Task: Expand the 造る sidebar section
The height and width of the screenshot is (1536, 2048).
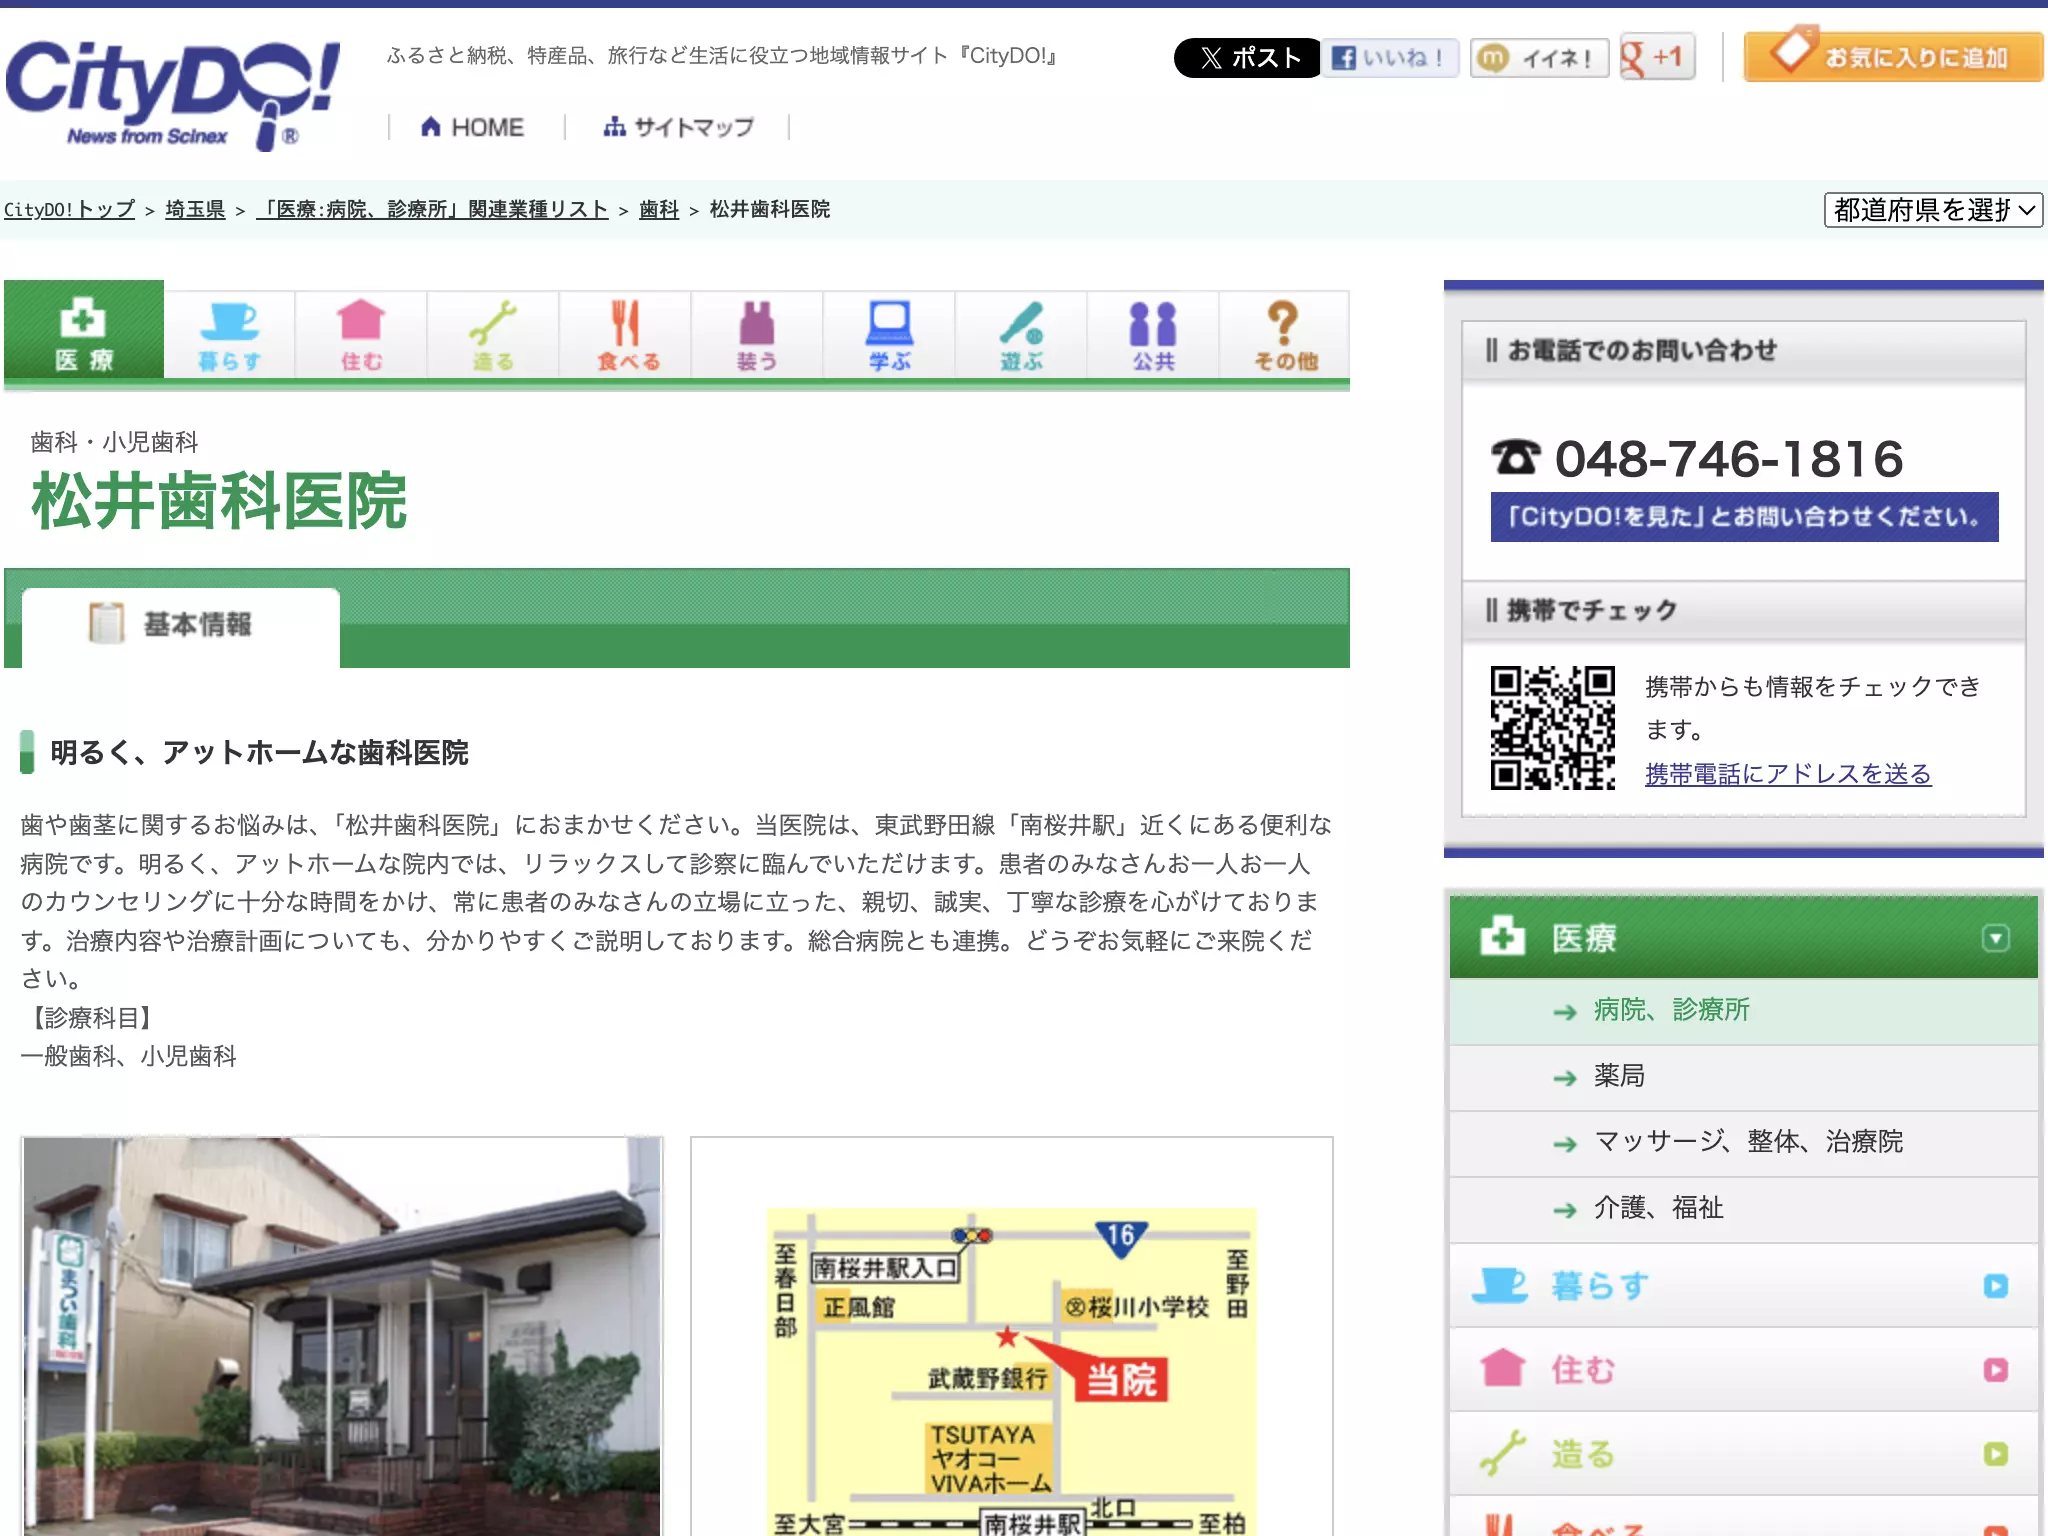Action: click(x=1743, y=1453)
